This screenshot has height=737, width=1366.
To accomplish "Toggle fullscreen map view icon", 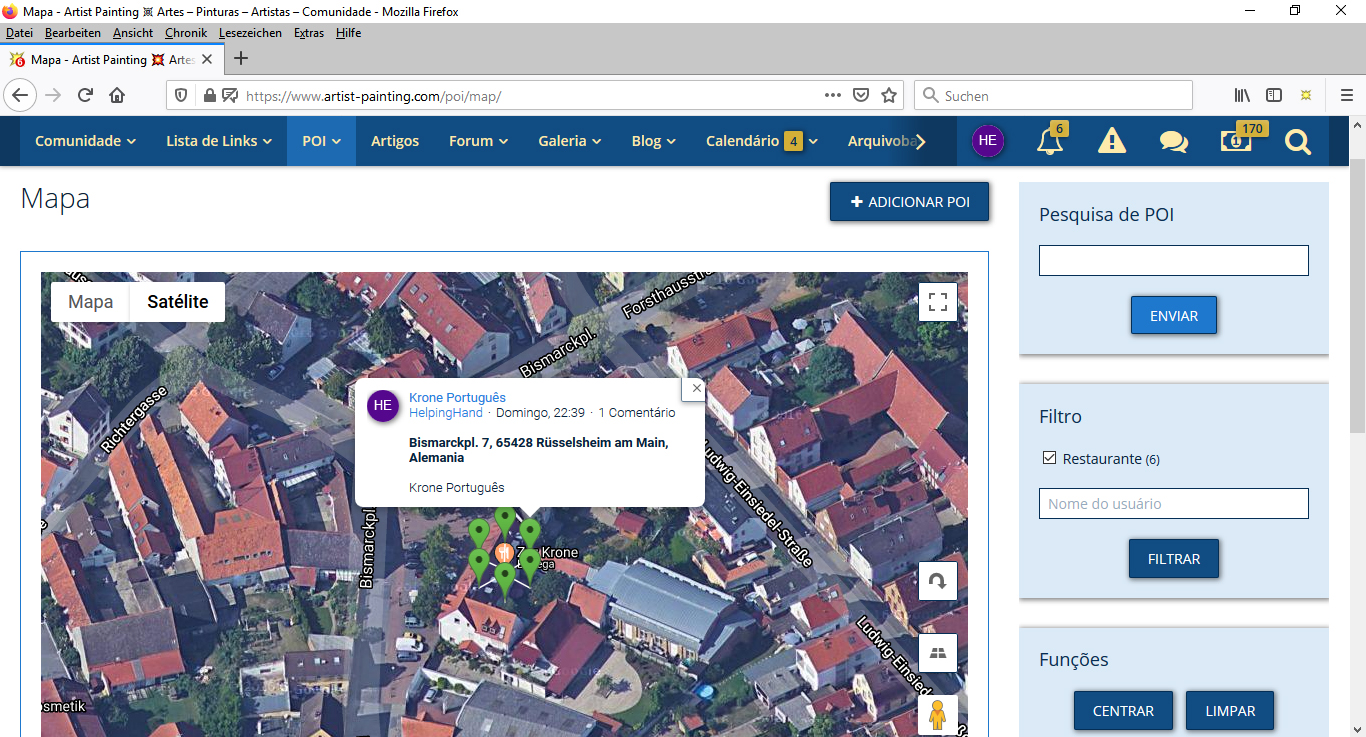I will 938,302.
